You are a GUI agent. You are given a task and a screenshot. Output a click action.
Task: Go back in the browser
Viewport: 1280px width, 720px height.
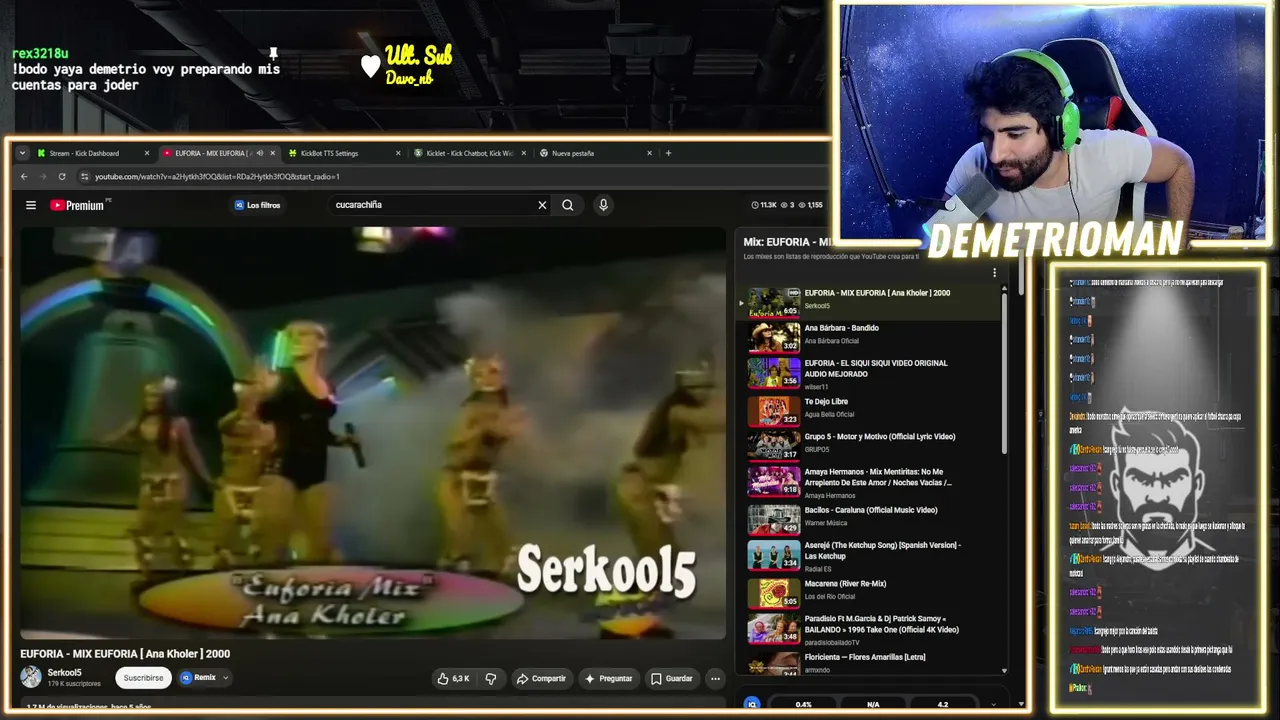click(x=25, y=177)
